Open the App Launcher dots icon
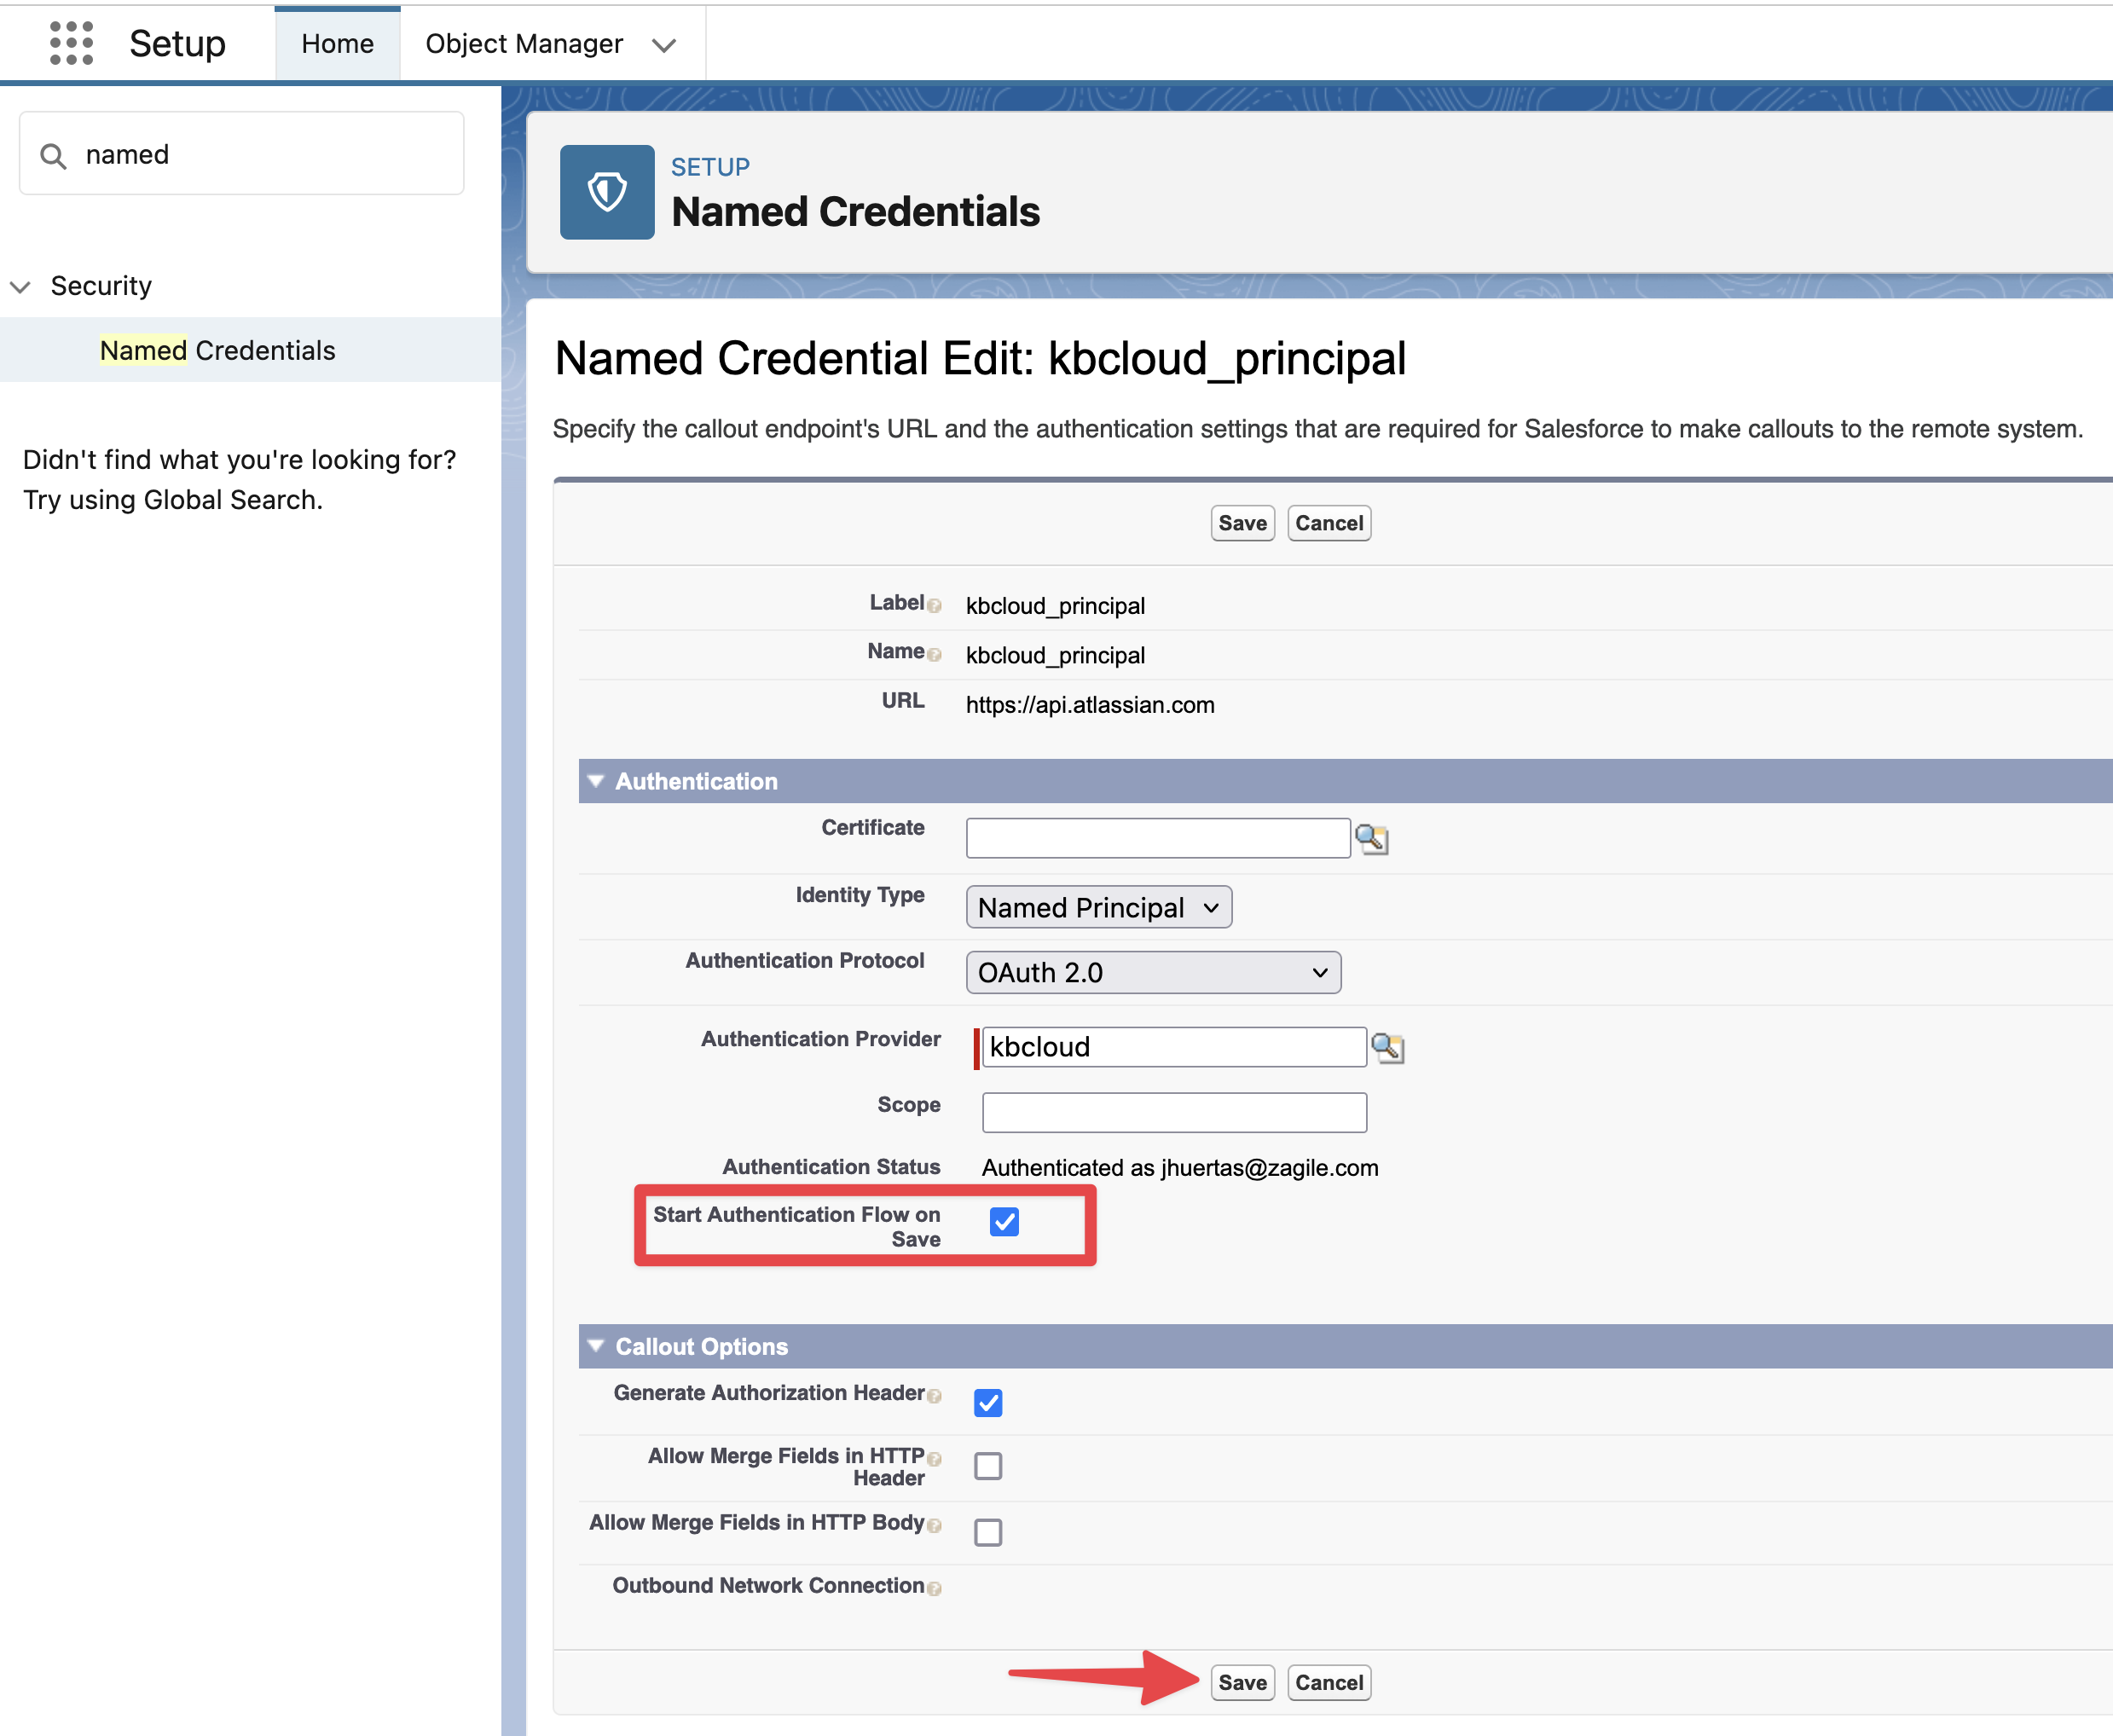Screen dimensions: 2113x1736 click(x=71, y=43)
